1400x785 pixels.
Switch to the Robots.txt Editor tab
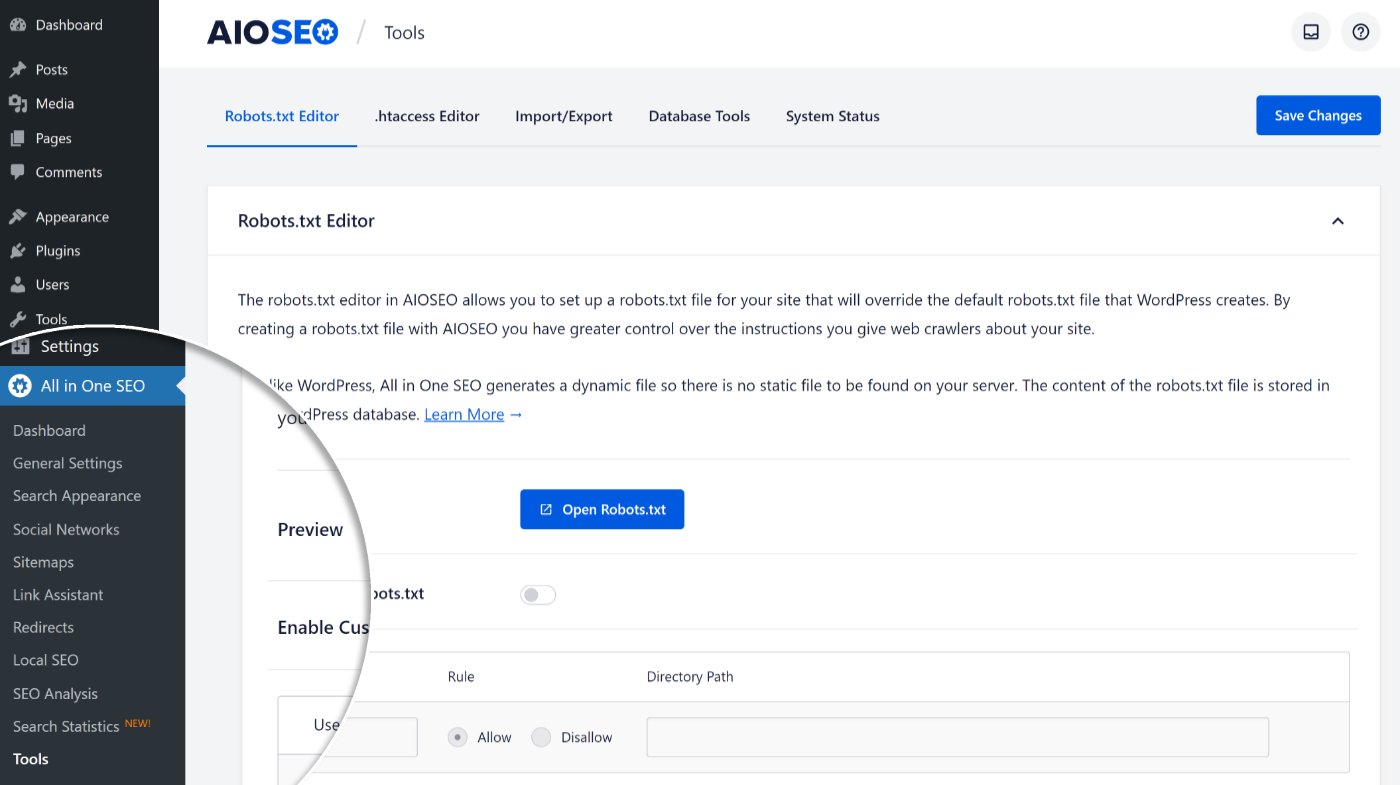coord(282,116)
